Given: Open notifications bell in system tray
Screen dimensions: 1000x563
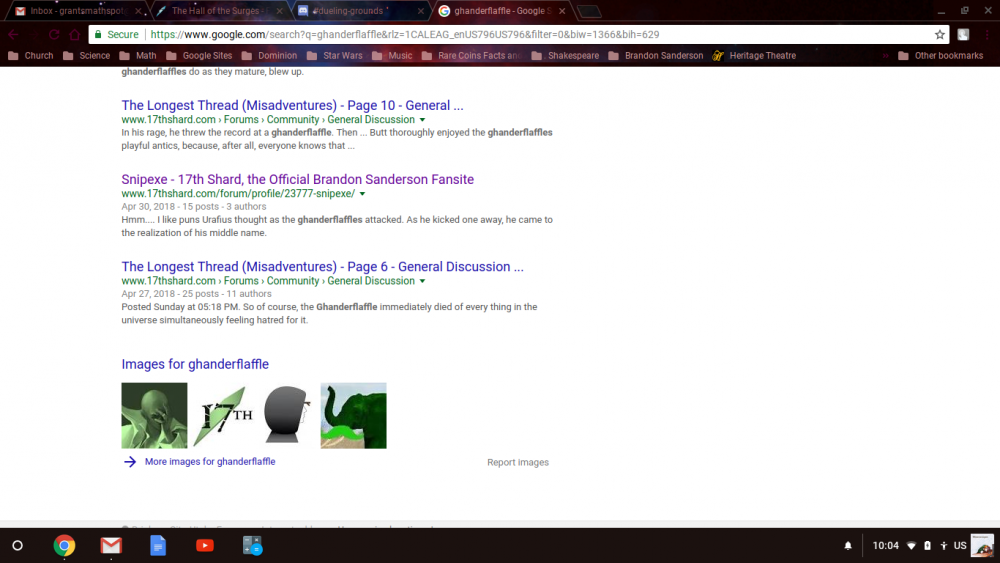Looking at the screenshot, I should 848,546.
